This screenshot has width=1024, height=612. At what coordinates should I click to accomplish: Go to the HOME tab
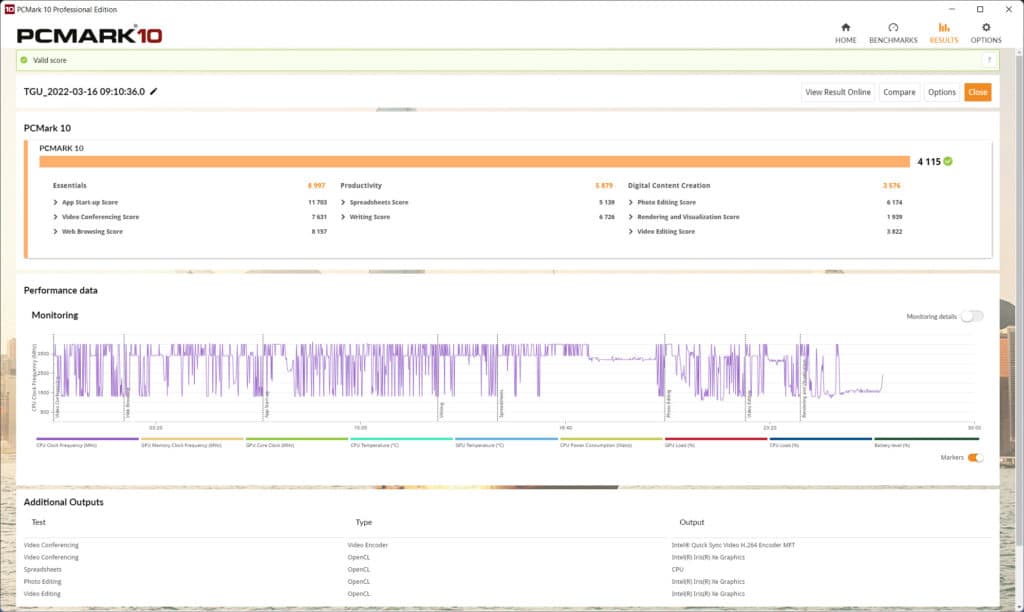845,33
